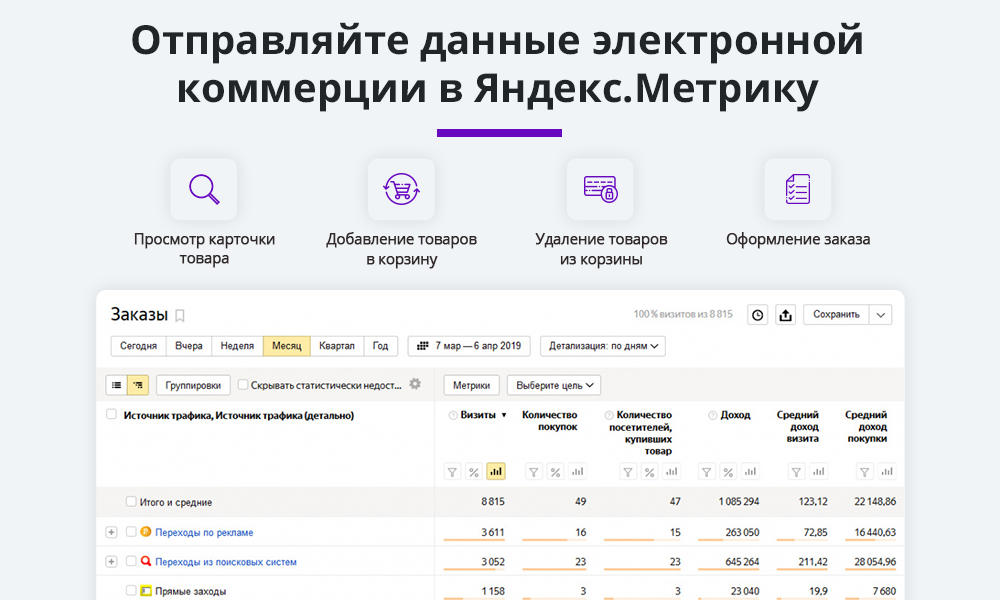Open the clock history icon
The image size is (1000, 600).
pyautogui.click(x=758, y=315)
